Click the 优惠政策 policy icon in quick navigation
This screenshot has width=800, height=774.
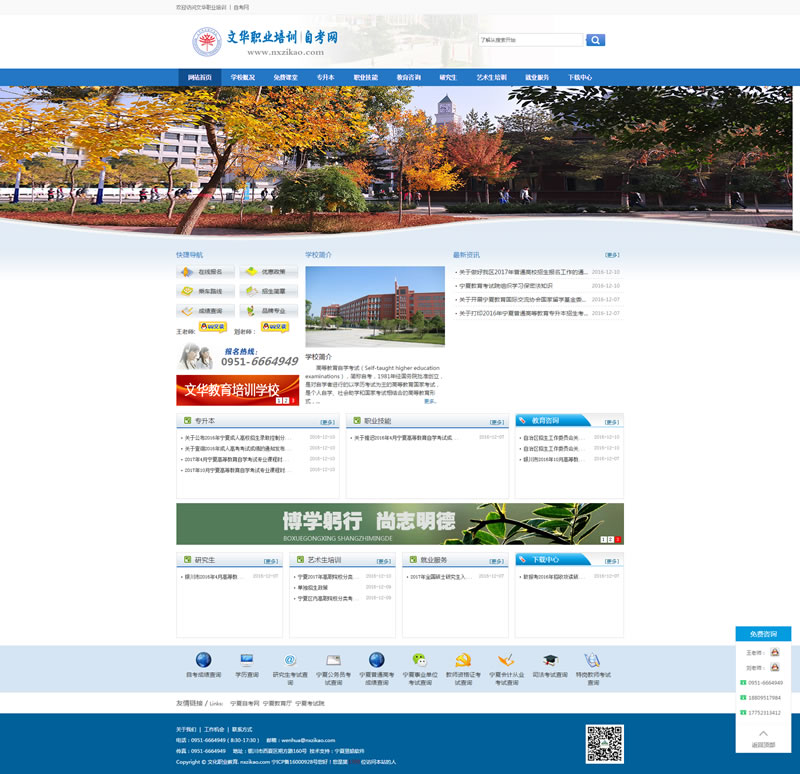pyautogui.click(x=268, y=271)
